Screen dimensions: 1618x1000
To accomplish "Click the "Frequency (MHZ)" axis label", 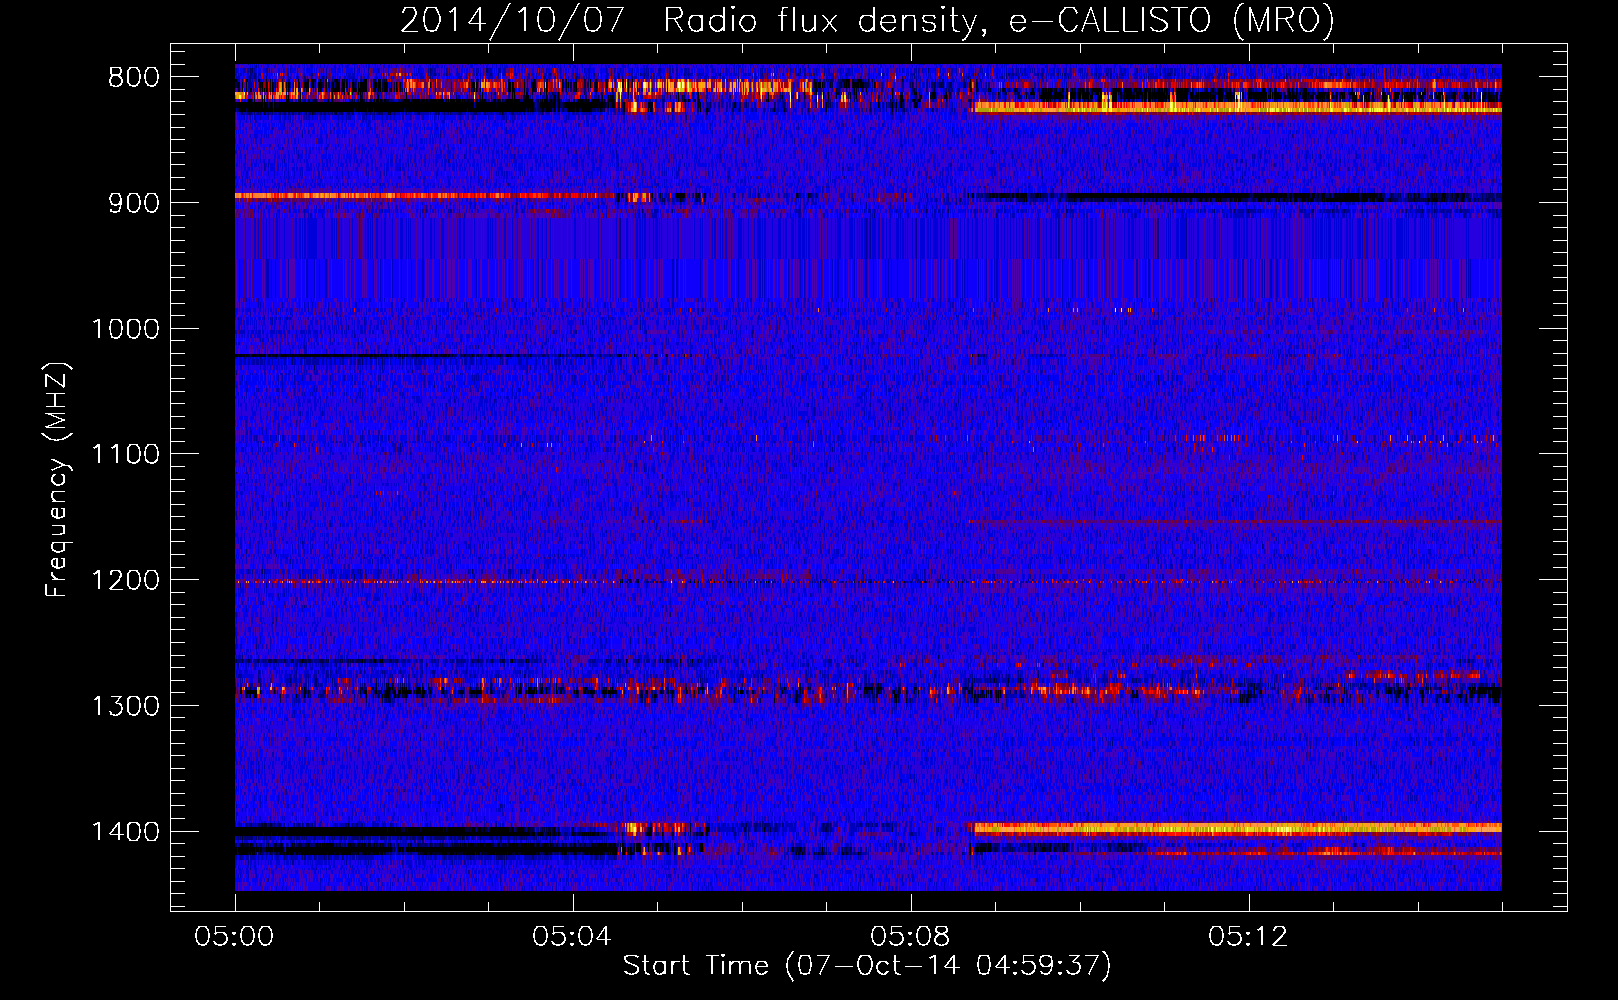I will 57,480.
